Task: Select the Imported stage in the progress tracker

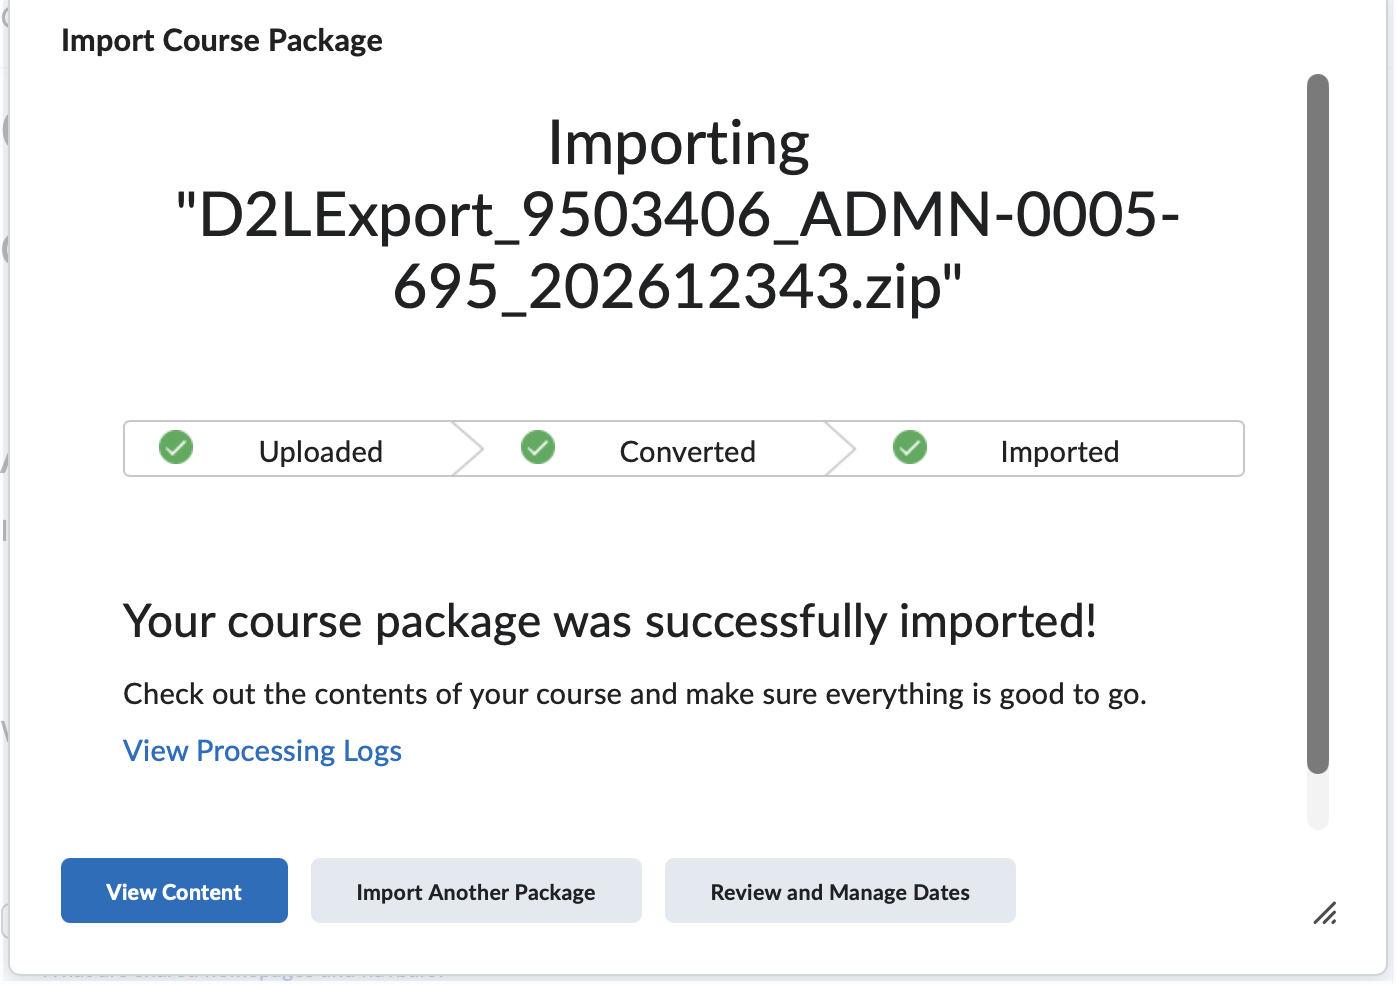Action: click(1059, 451)
